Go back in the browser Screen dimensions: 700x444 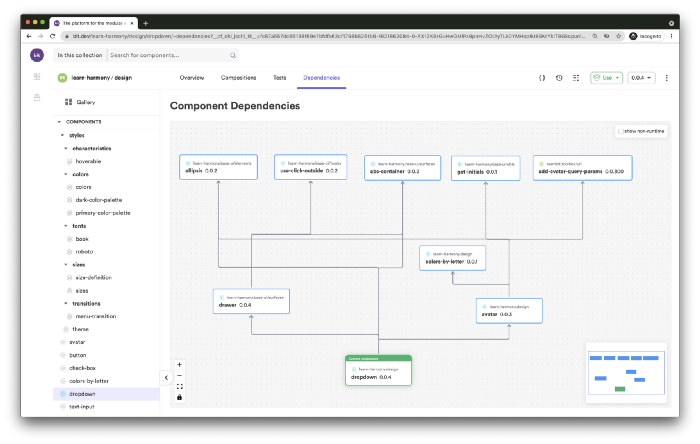point(29,36)
